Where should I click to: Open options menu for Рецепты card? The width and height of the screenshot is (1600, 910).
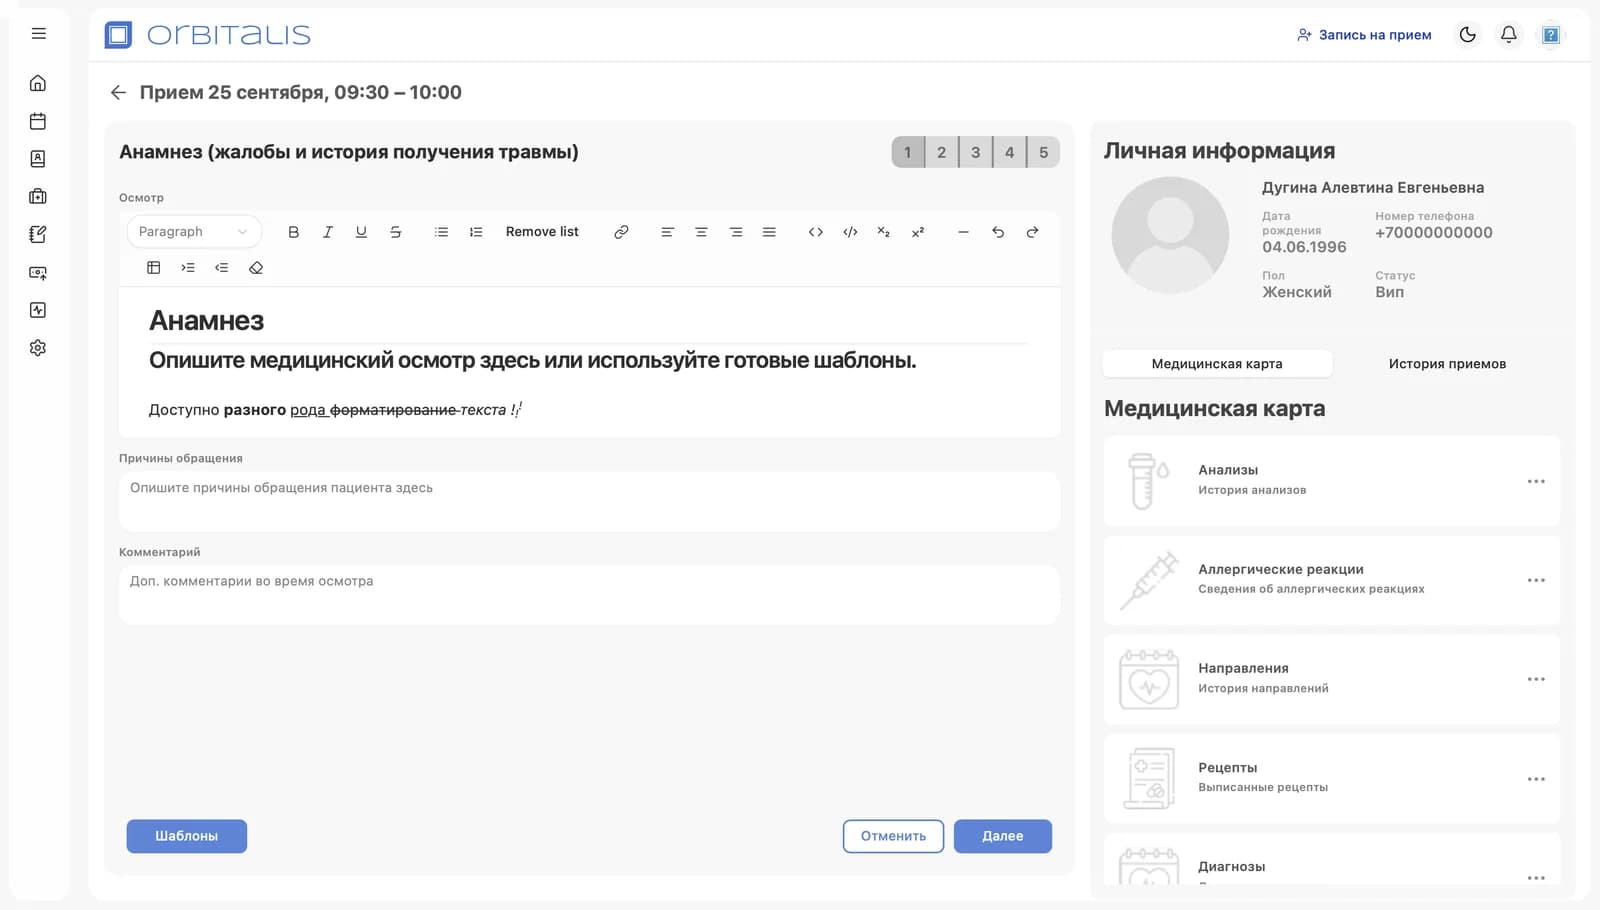point(1536,779)
